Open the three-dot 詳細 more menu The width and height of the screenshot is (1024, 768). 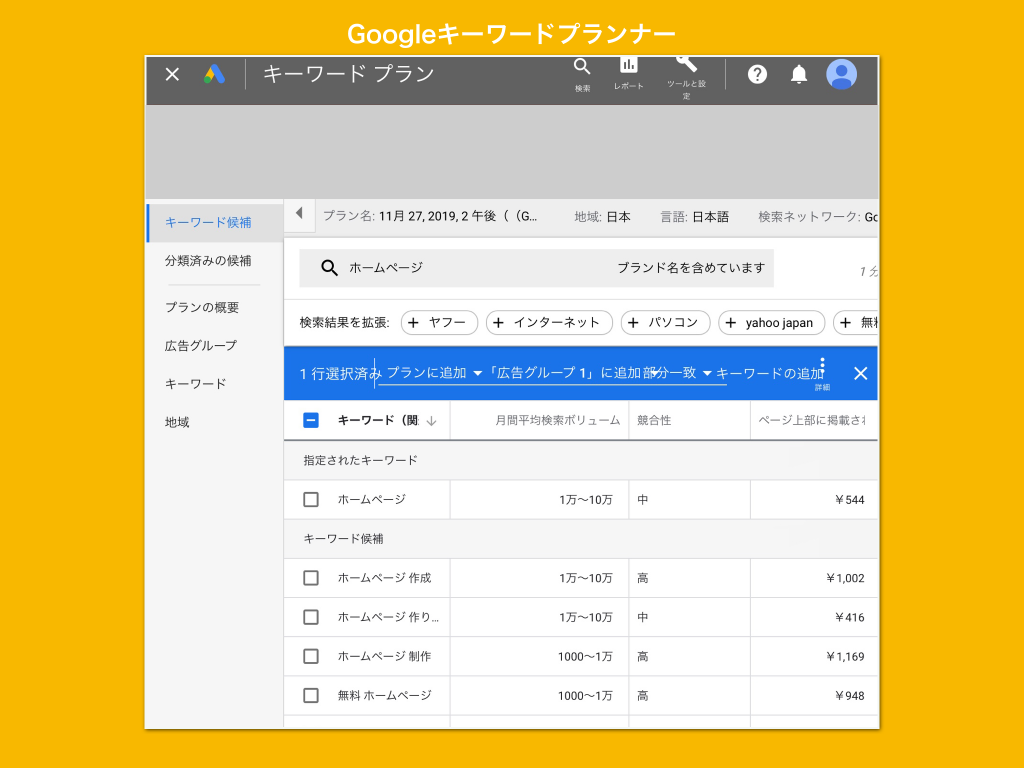point(822,372)
